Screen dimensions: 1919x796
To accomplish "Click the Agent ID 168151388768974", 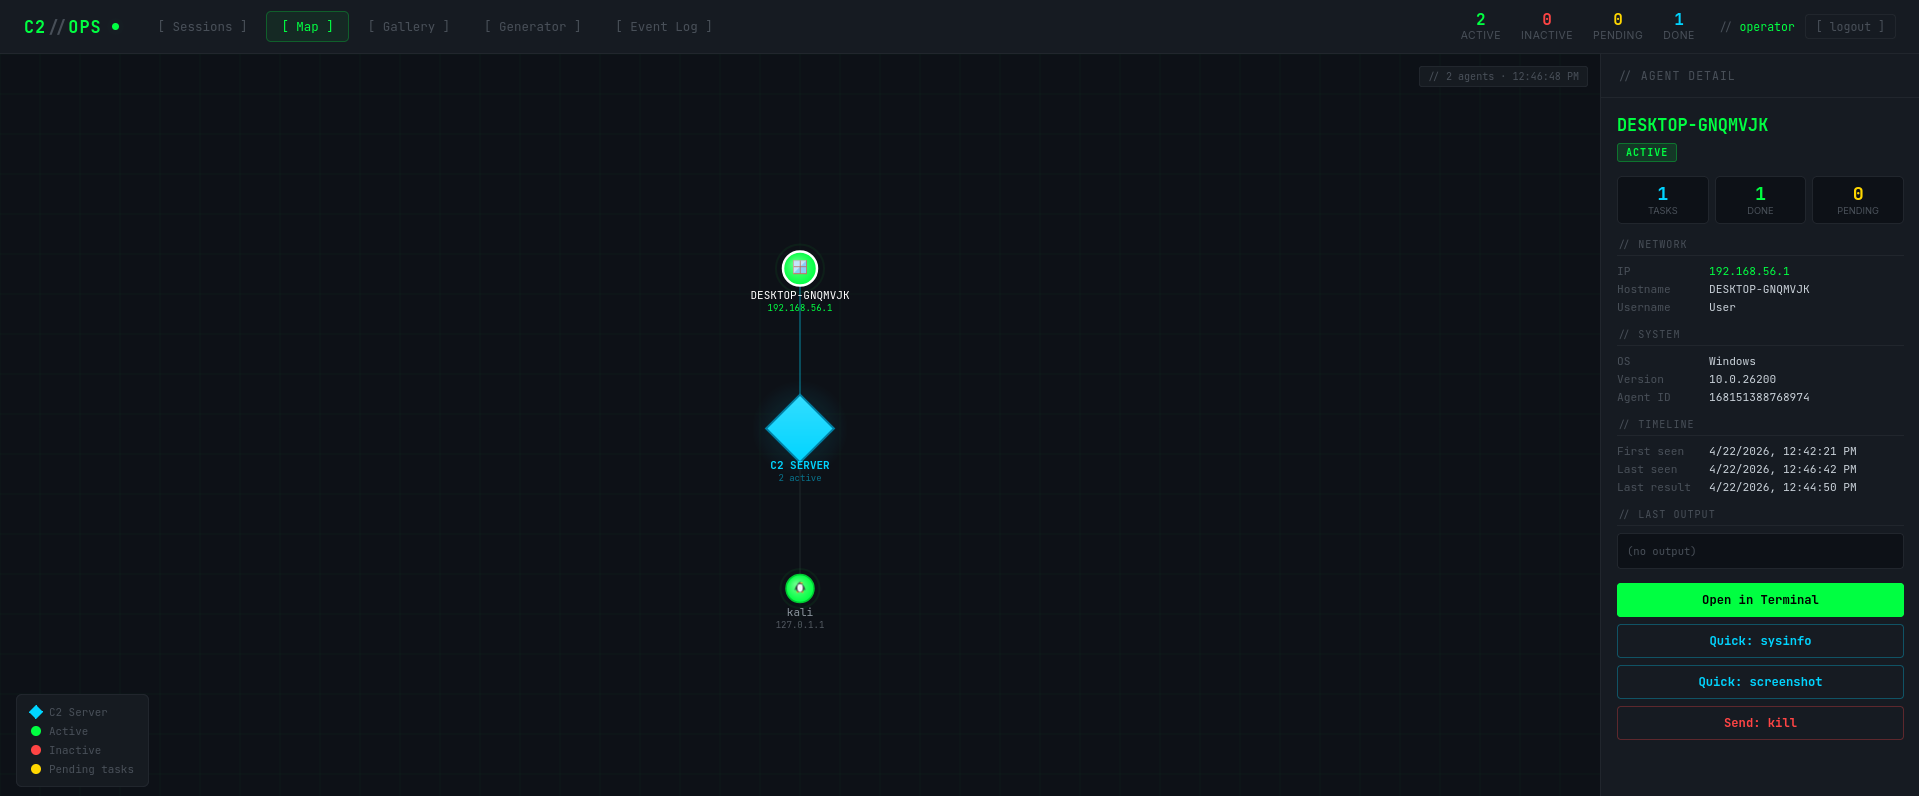I will [x=1759, y=397].
